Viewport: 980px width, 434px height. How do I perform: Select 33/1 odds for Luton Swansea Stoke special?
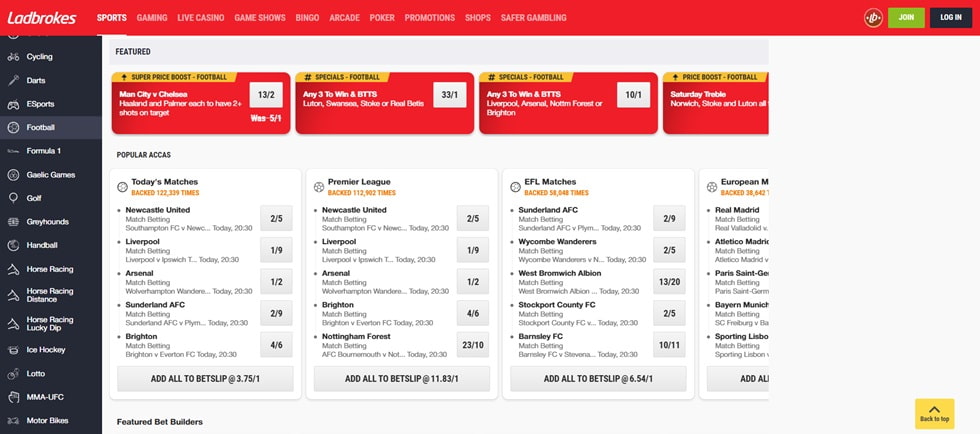click(x=449, y=95)
